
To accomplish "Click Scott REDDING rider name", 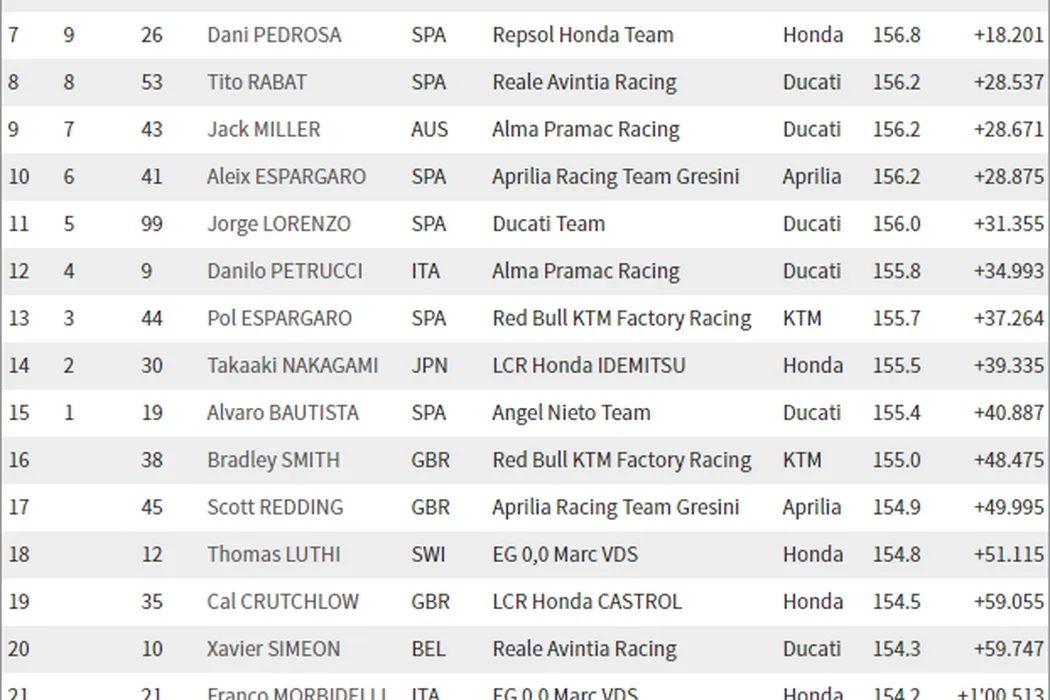I will point(275,507).
